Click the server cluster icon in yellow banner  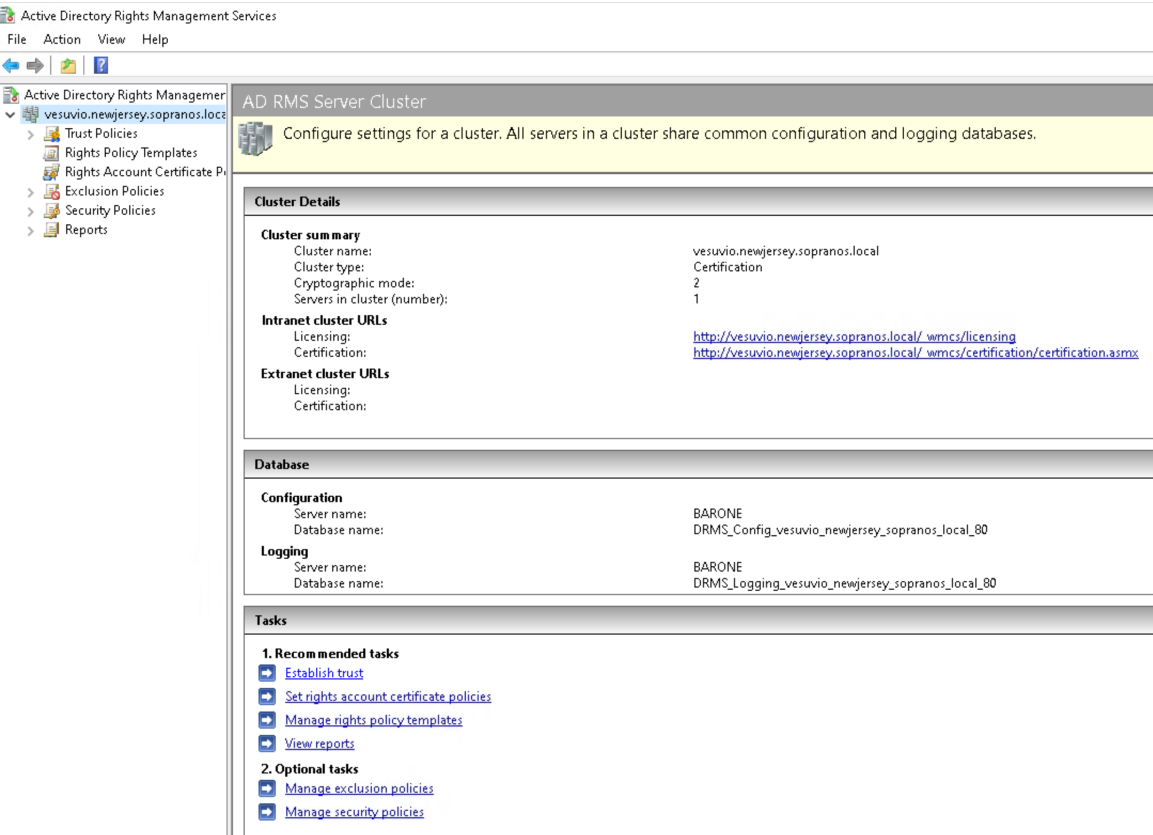(x=256, y=138)
